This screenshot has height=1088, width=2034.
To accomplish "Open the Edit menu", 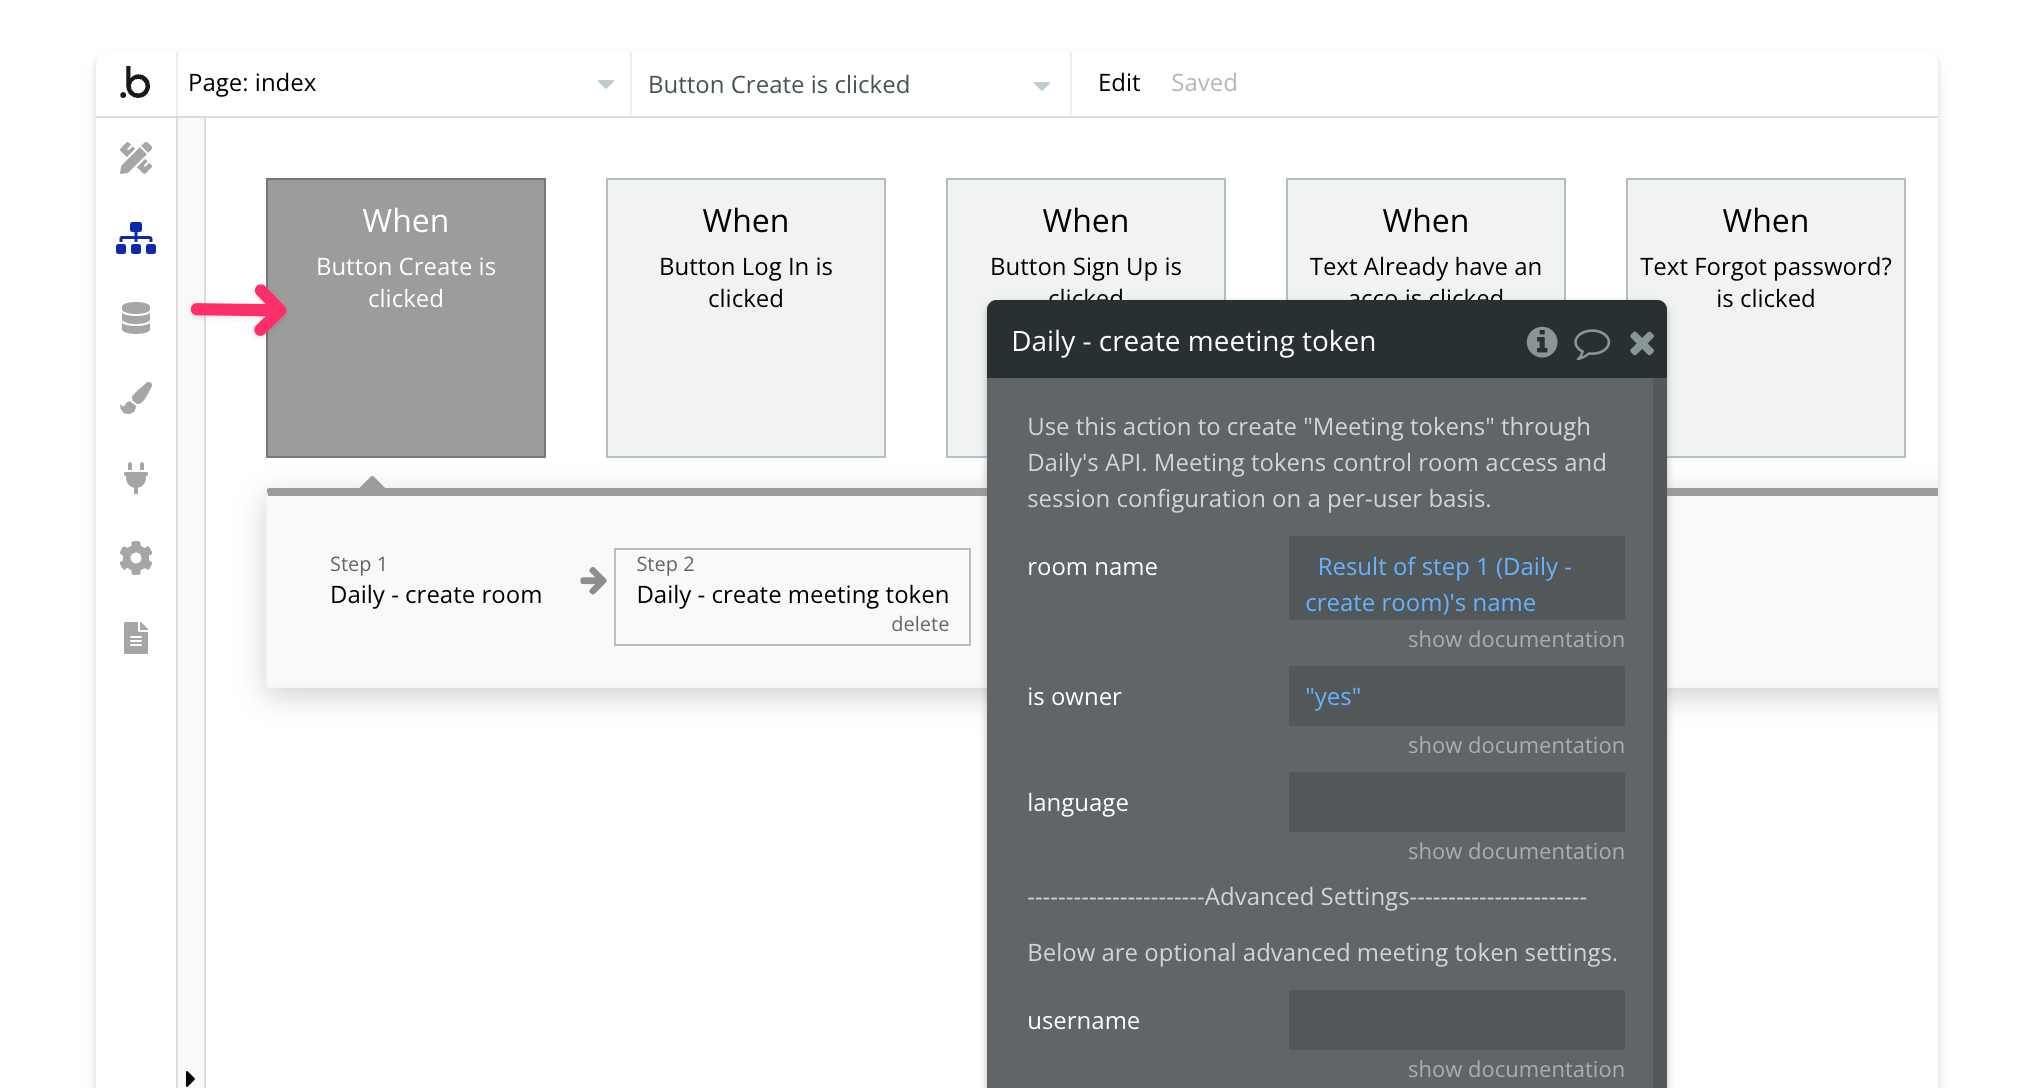I will [1118, 83].
